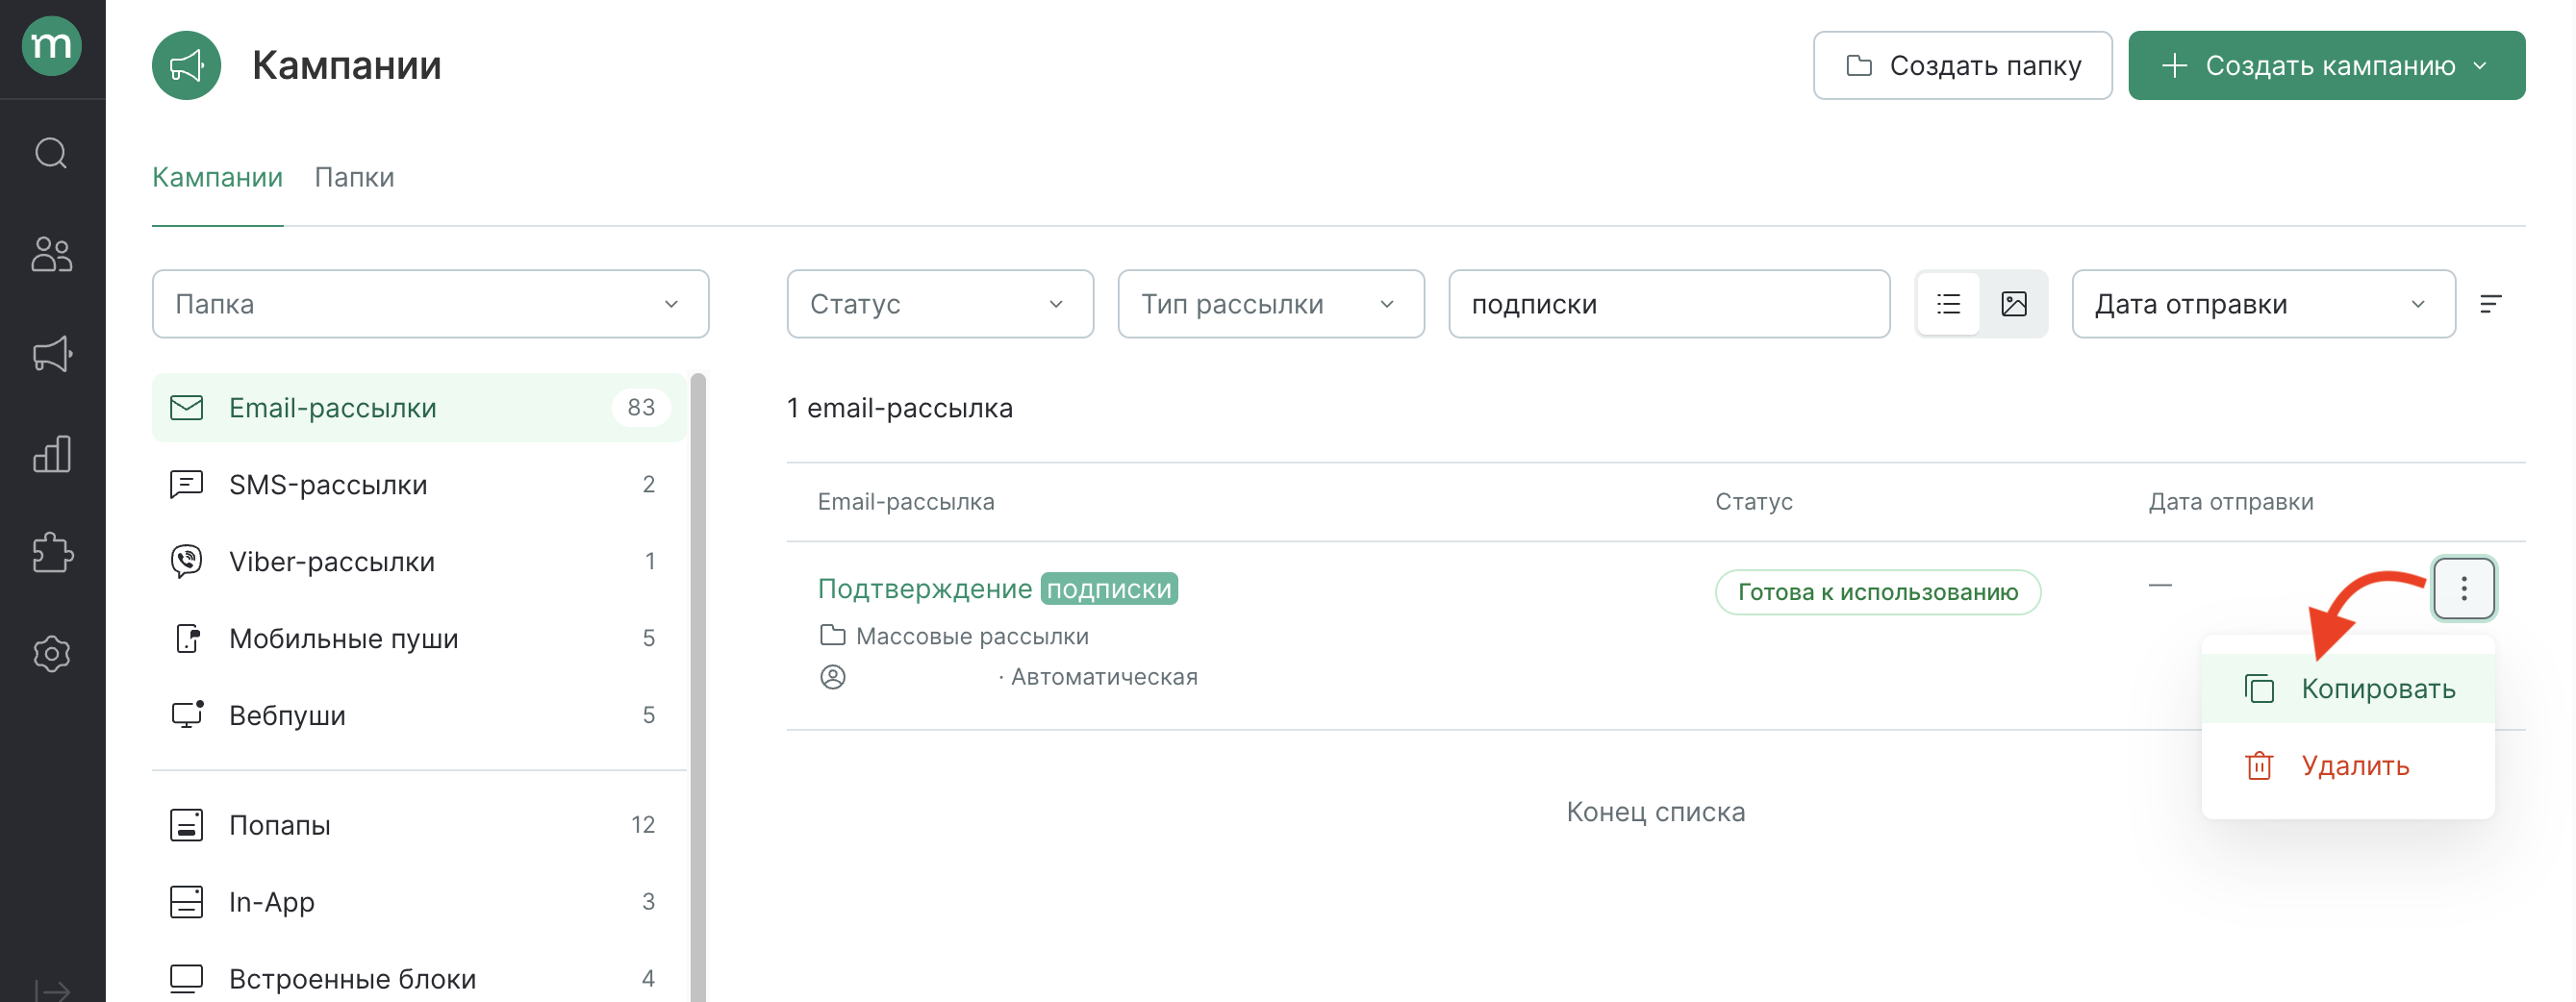Open the Подтверждение подписки campaign link

[997, 588]
